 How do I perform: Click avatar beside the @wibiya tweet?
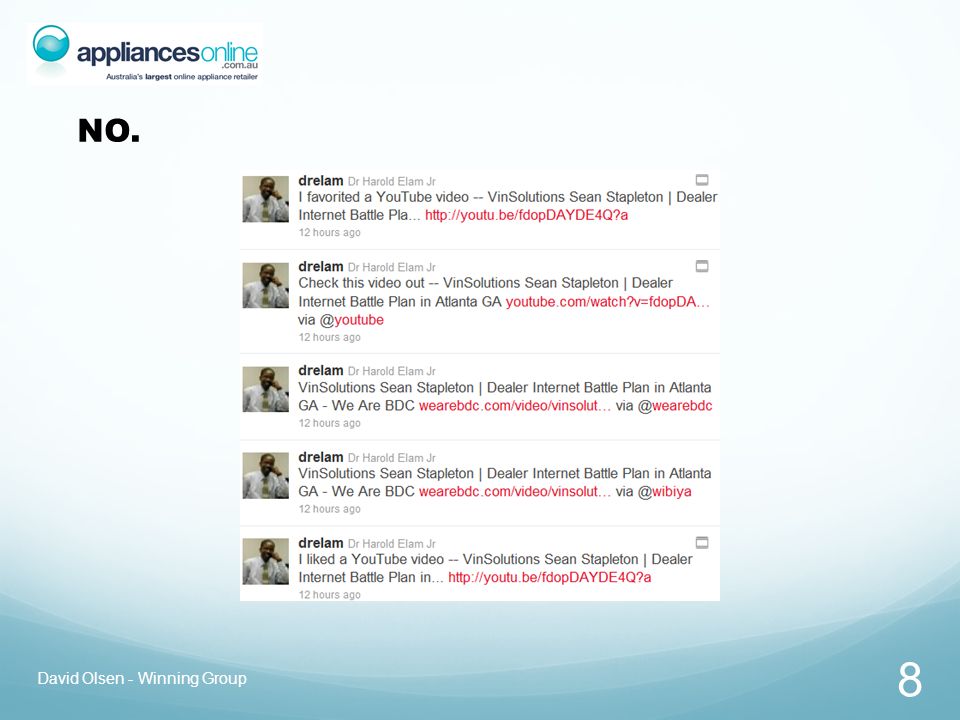pos(266,475)
